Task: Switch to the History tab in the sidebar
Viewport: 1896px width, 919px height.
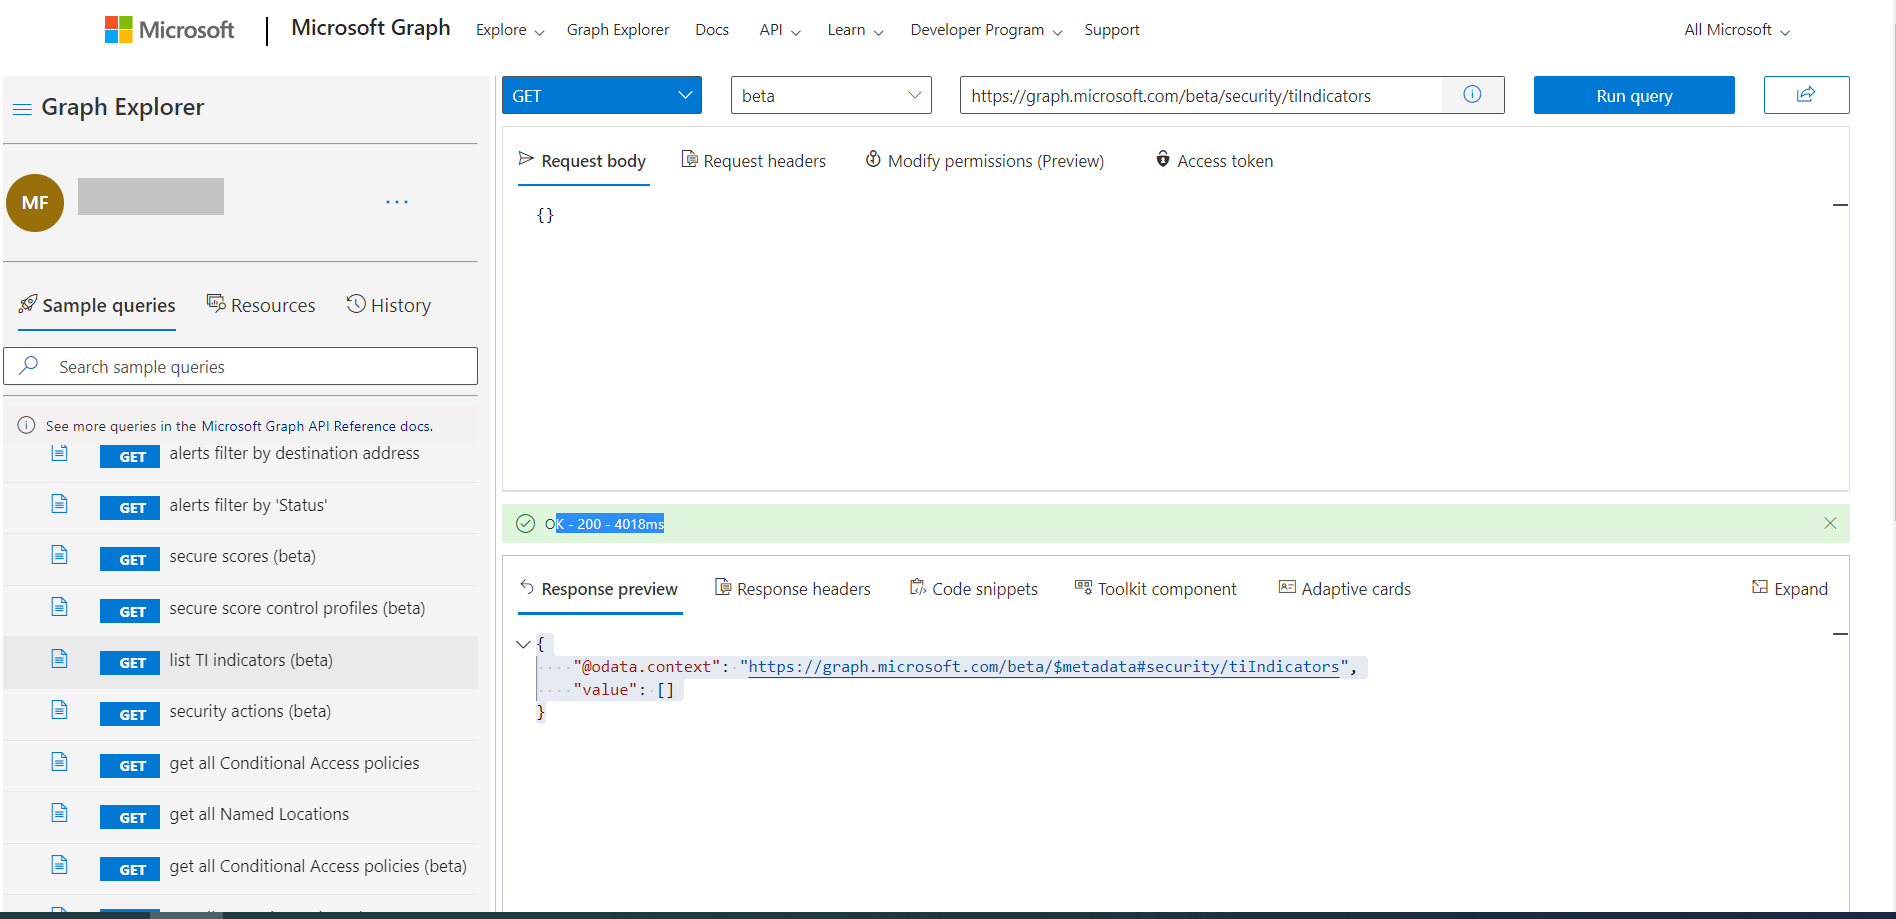Action: coord(389,304)
